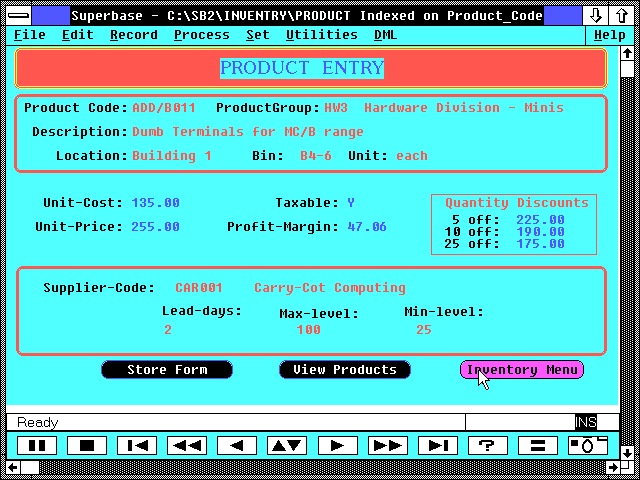Image resolution: width=640 pixels, height=480 pixels.
Task: Click the horizontal scrollbar right arrow
Action: tap(613, 467)
